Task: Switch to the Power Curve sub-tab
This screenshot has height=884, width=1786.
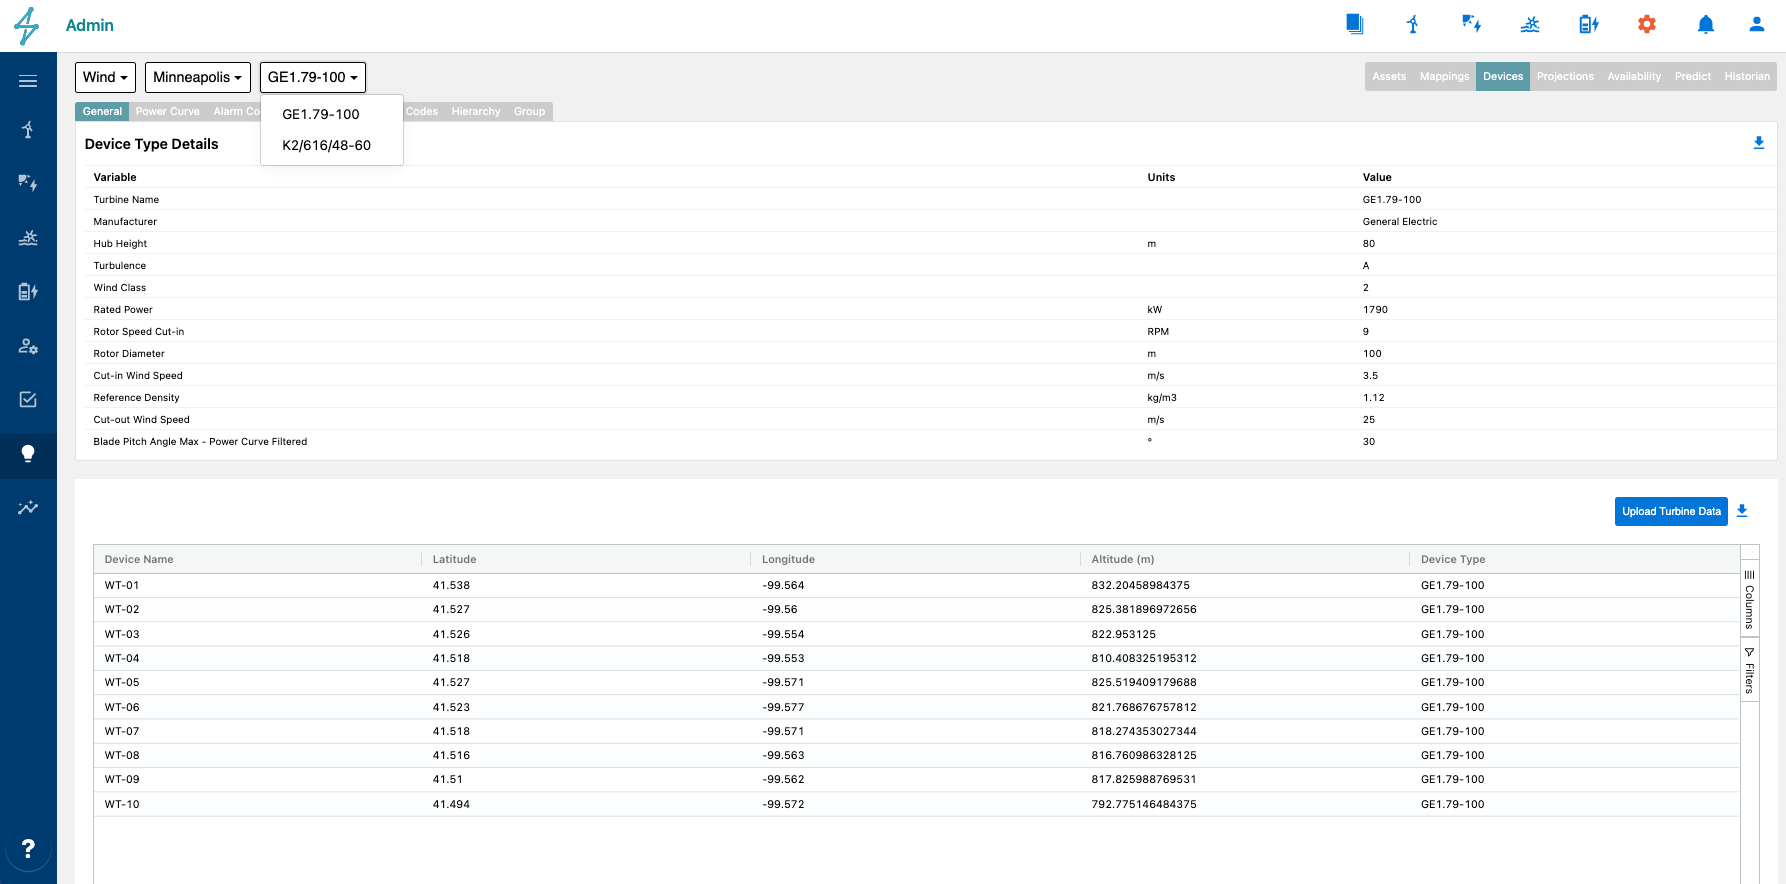Action: [168, 111]
